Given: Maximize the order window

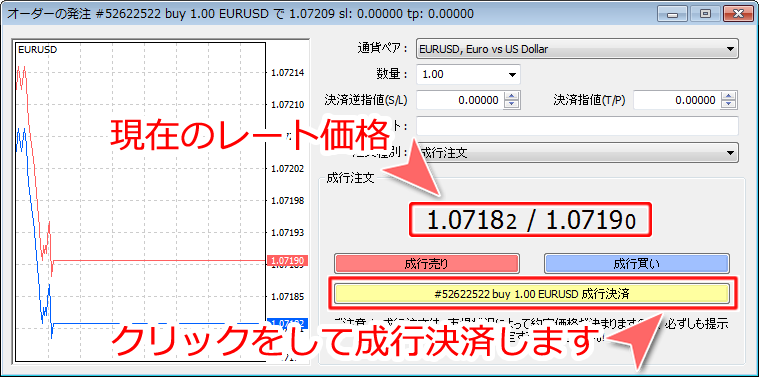Looking at the screenshot, I should click(705, 14).
